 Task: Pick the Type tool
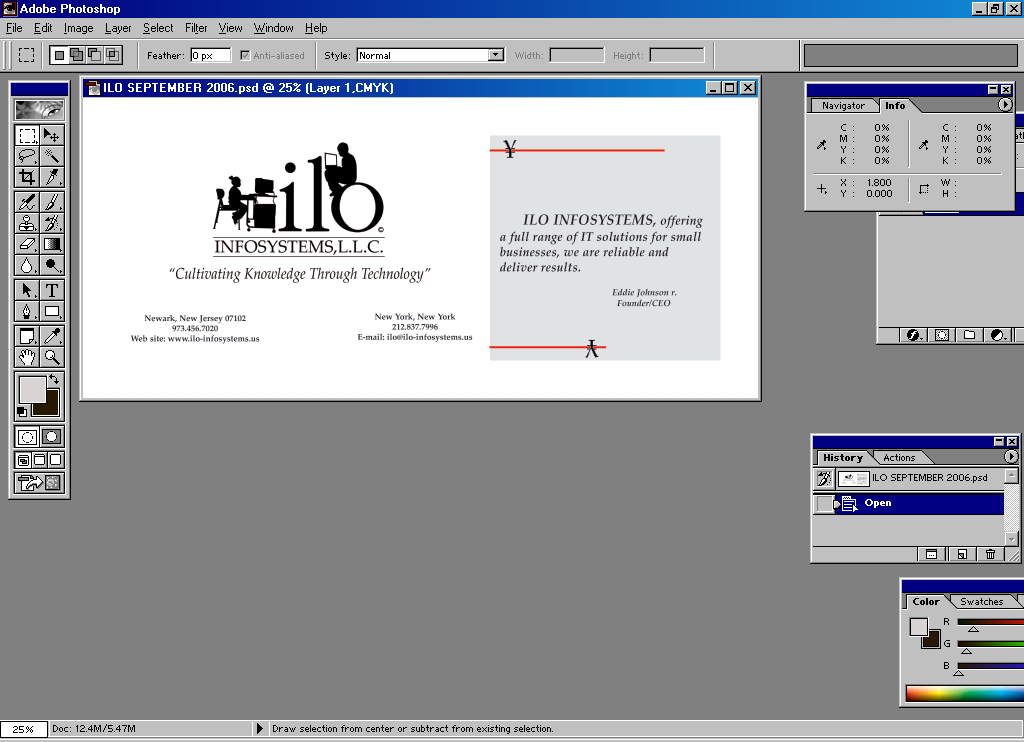pos(52,291)
